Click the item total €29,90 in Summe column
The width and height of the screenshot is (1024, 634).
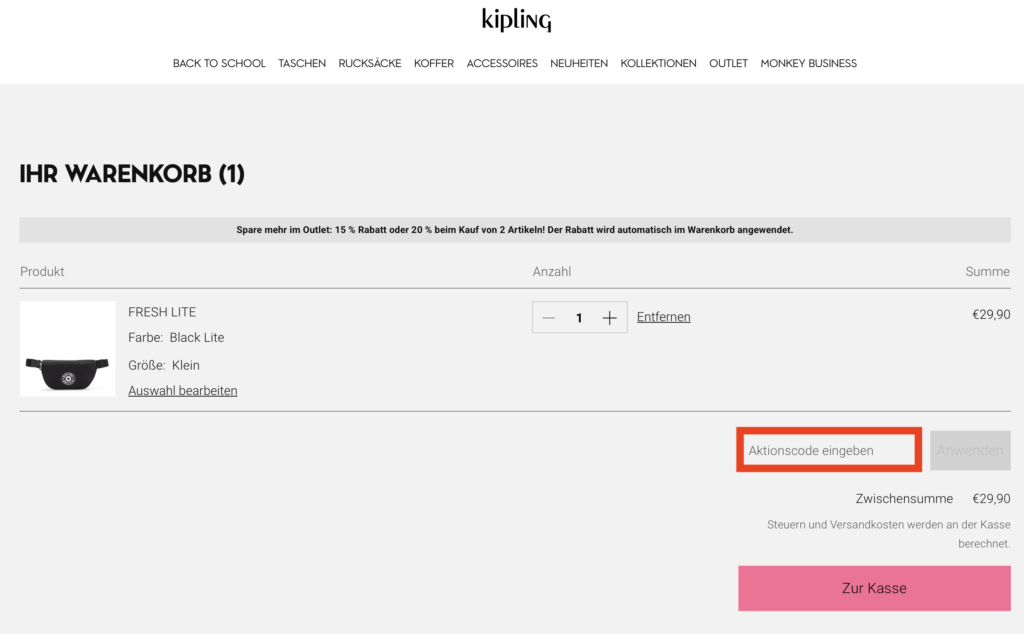(x=991, y=315)
